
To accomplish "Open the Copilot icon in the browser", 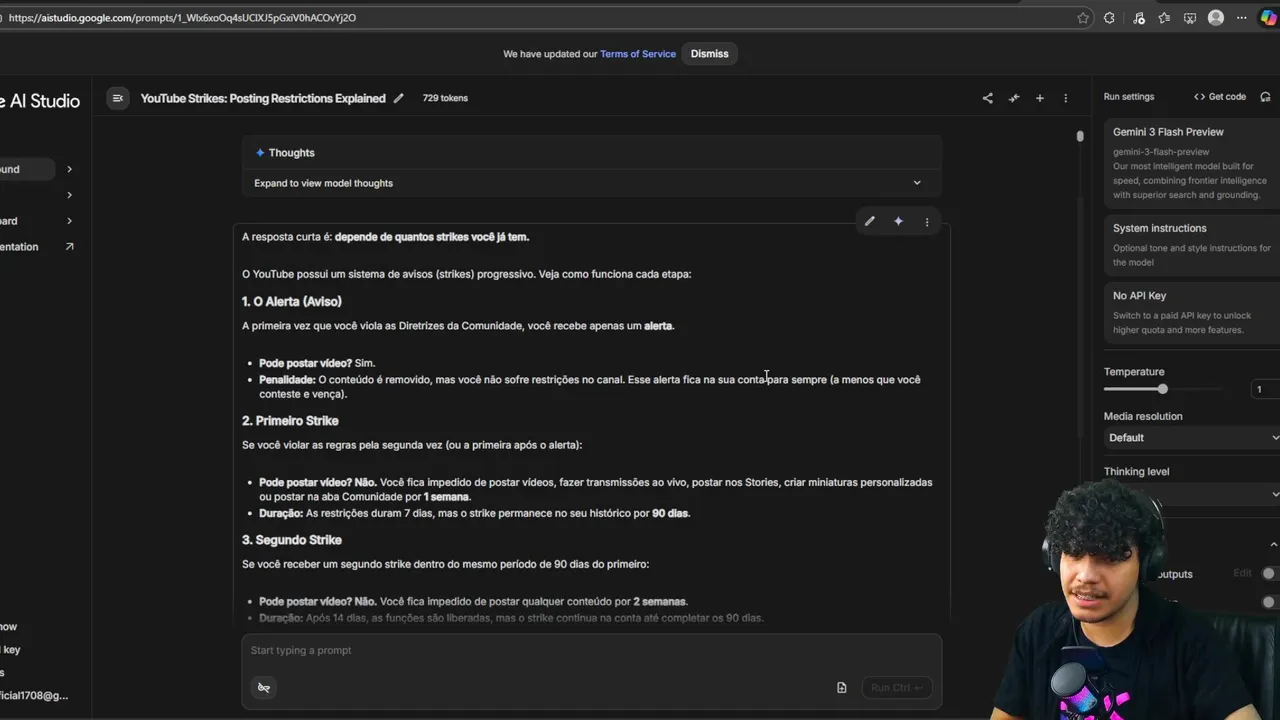I will [1269, 17].
